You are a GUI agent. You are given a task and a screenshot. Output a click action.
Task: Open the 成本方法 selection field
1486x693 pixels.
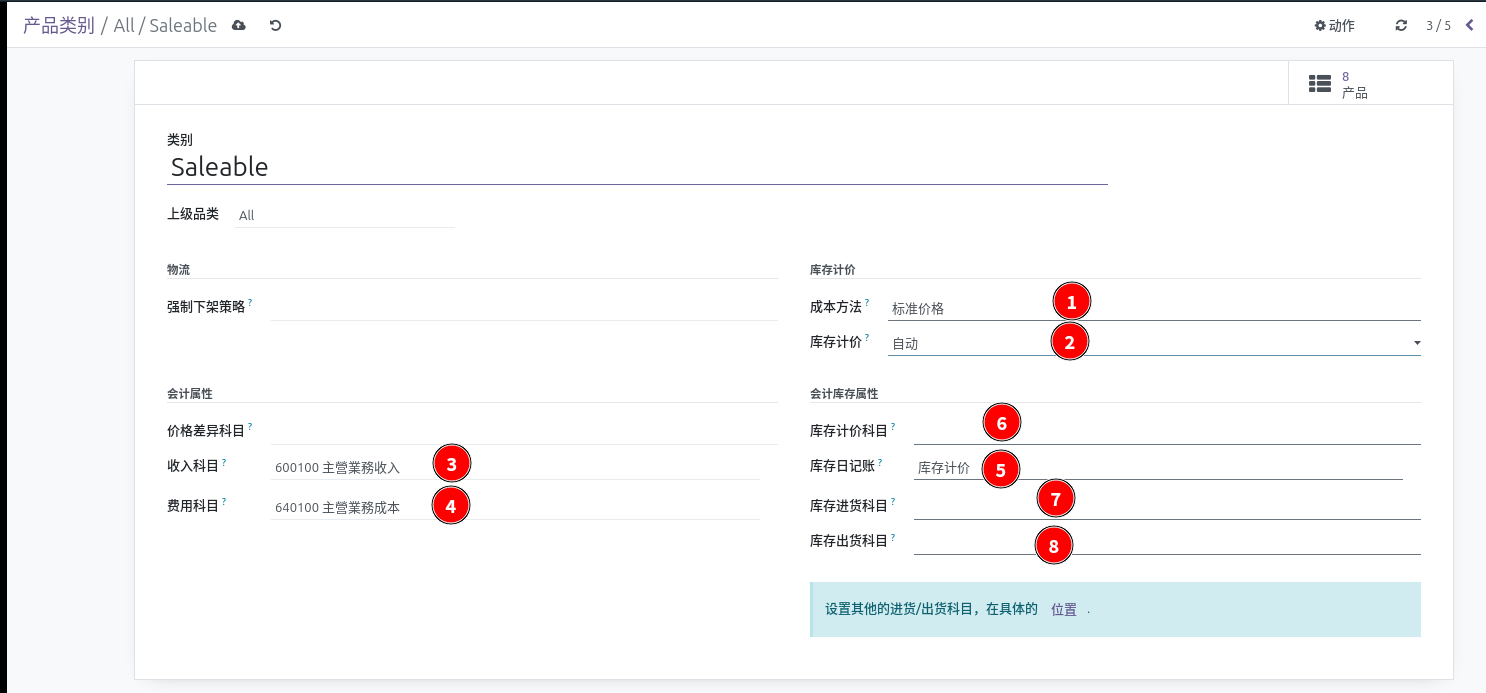1154,308
